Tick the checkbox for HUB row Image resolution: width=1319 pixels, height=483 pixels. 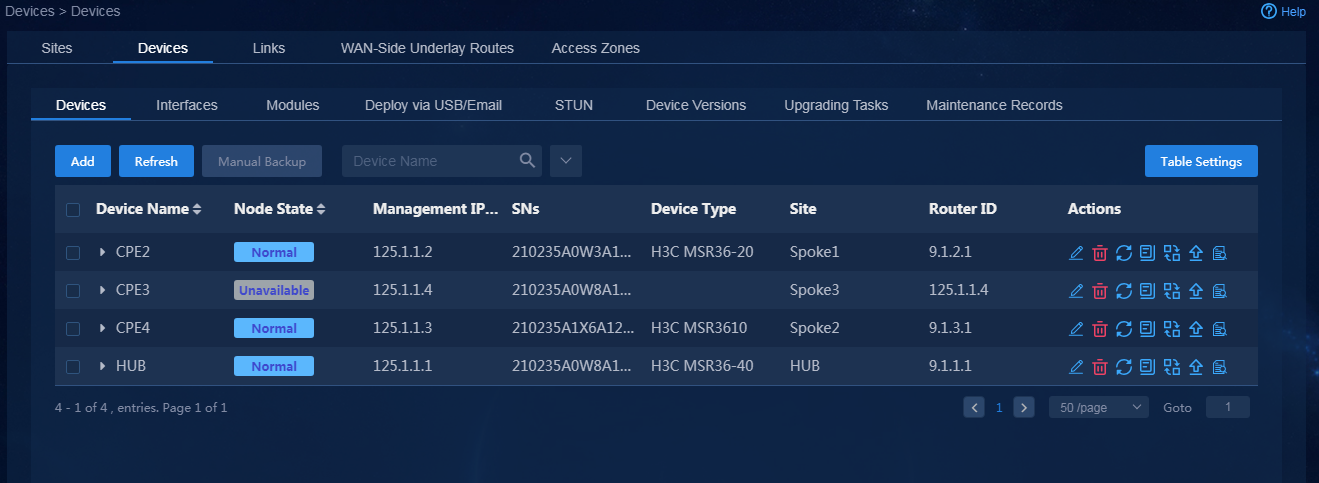pos(73,367)
